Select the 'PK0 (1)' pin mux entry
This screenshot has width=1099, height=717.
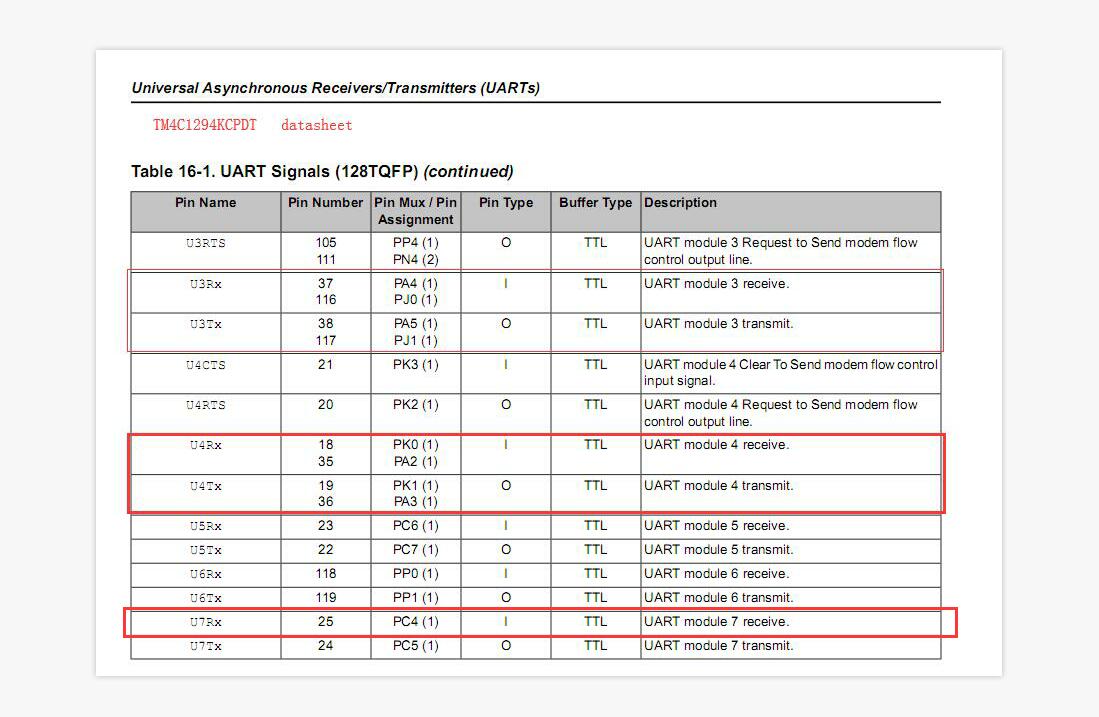[416, 445]
